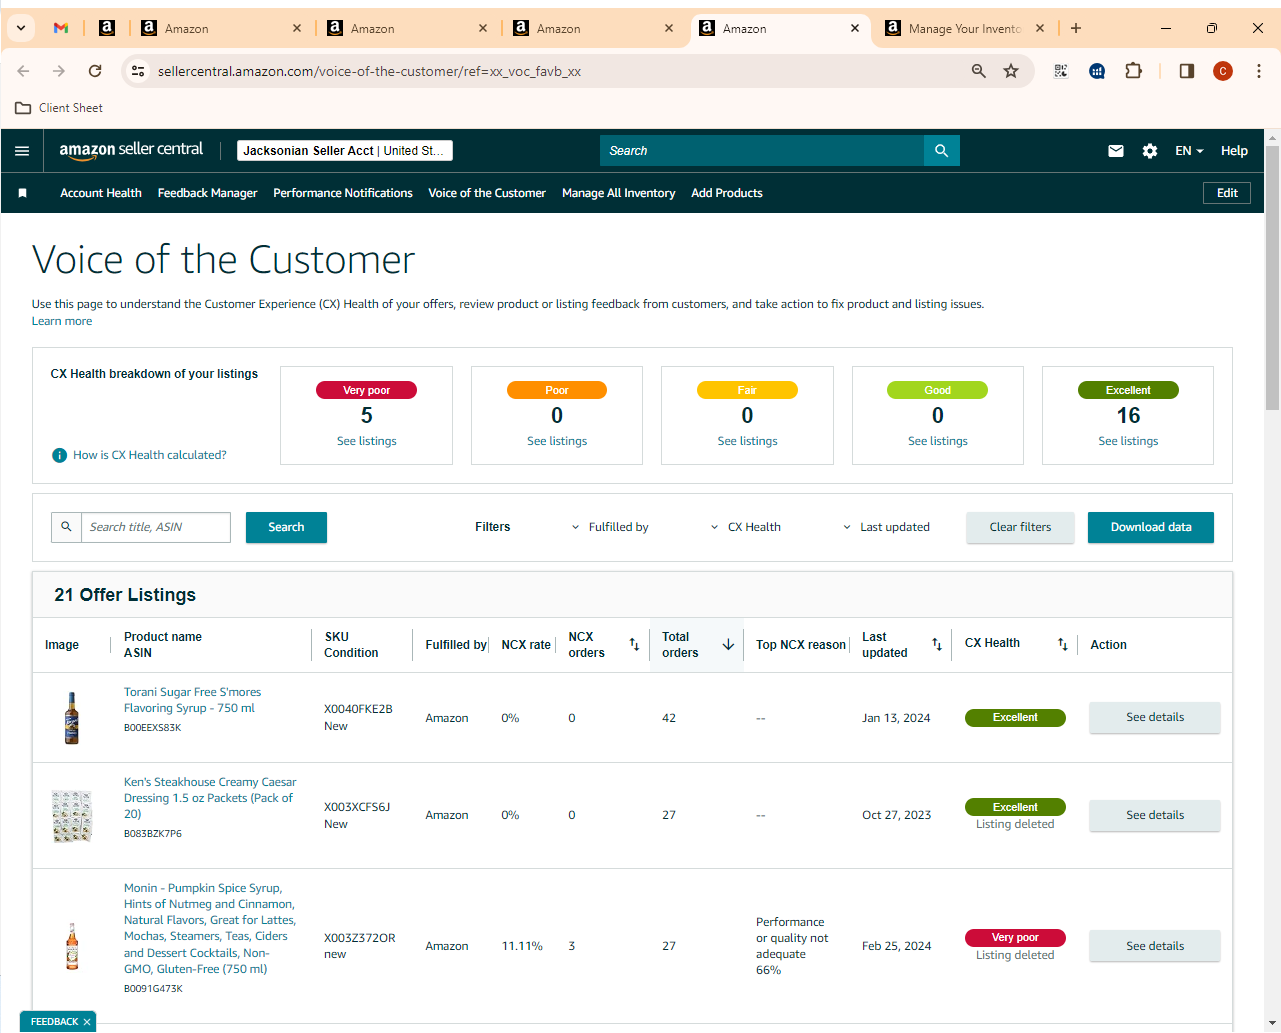Expand the Last updated filter dropdown

[x=886, y=527]
